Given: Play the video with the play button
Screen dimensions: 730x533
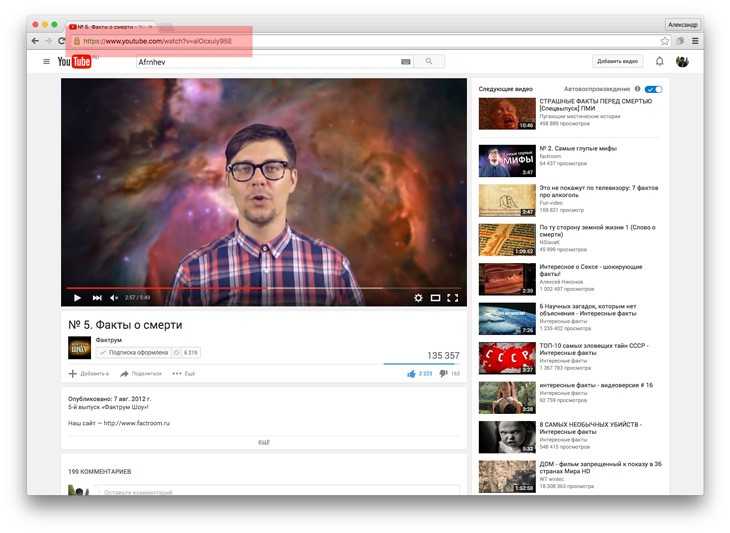Looking at the screenshot, I should coord(77,298).
